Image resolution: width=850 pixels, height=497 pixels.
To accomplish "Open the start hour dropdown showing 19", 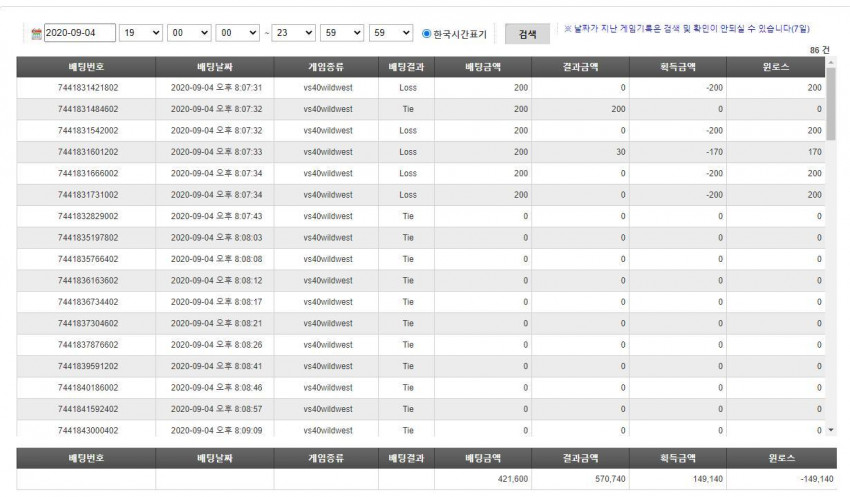I will tap(140, 33).
